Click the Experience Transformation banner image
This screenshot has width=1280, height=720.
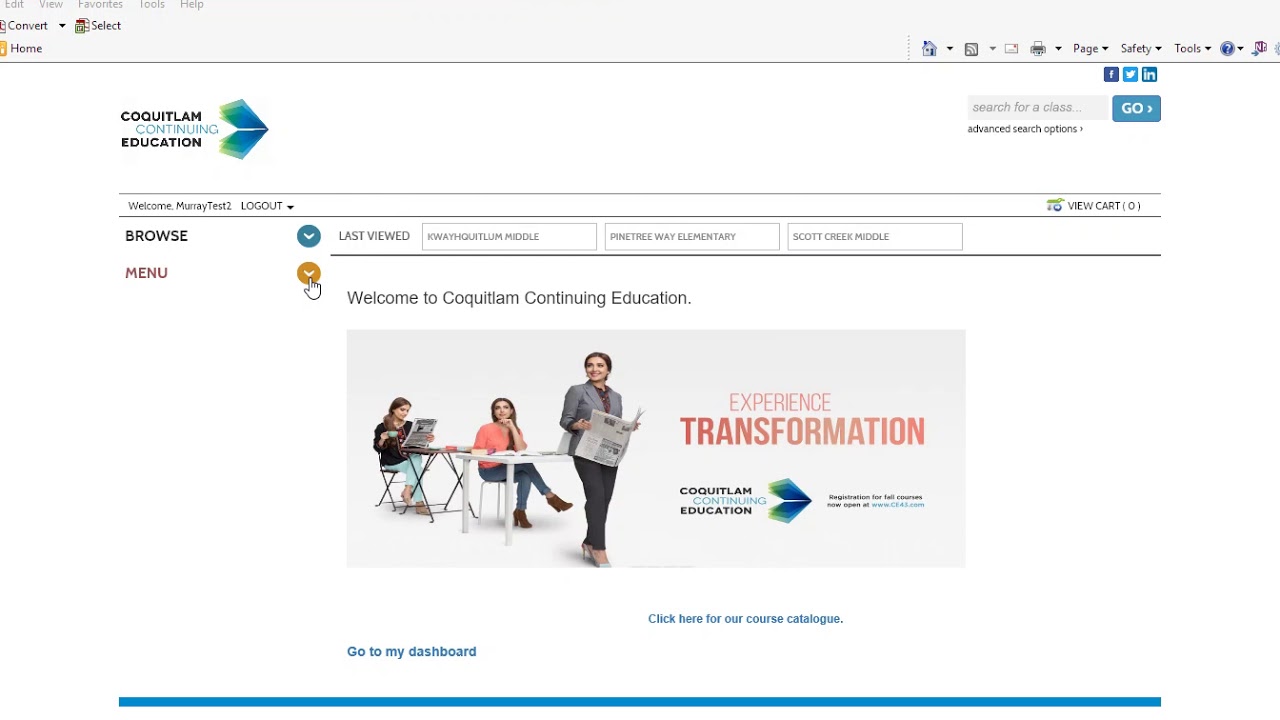point(656,449)
